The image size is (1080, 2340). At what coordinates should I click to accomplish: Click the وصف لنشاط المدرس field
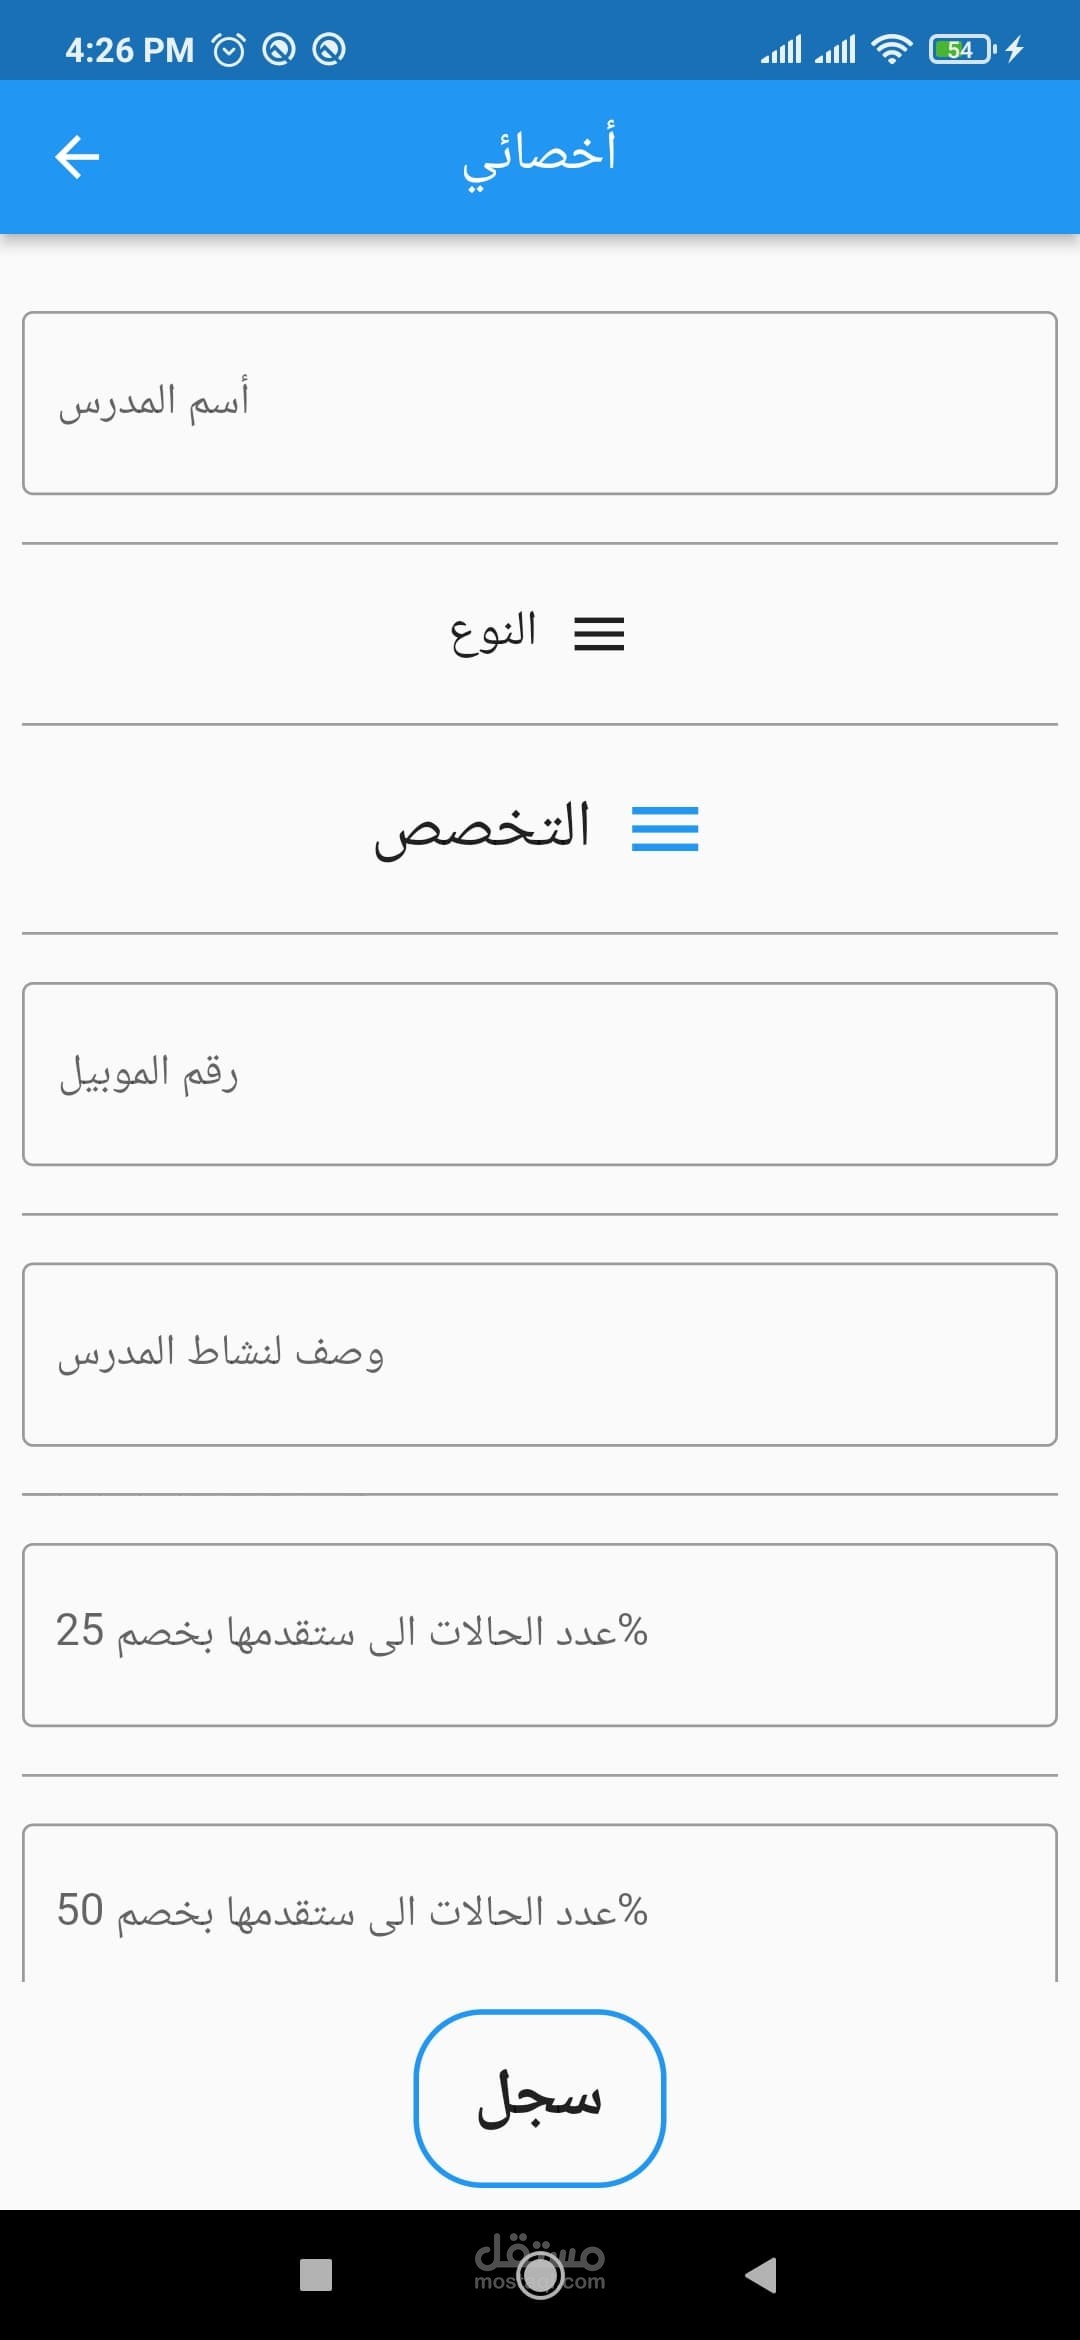pos(540,1354)
